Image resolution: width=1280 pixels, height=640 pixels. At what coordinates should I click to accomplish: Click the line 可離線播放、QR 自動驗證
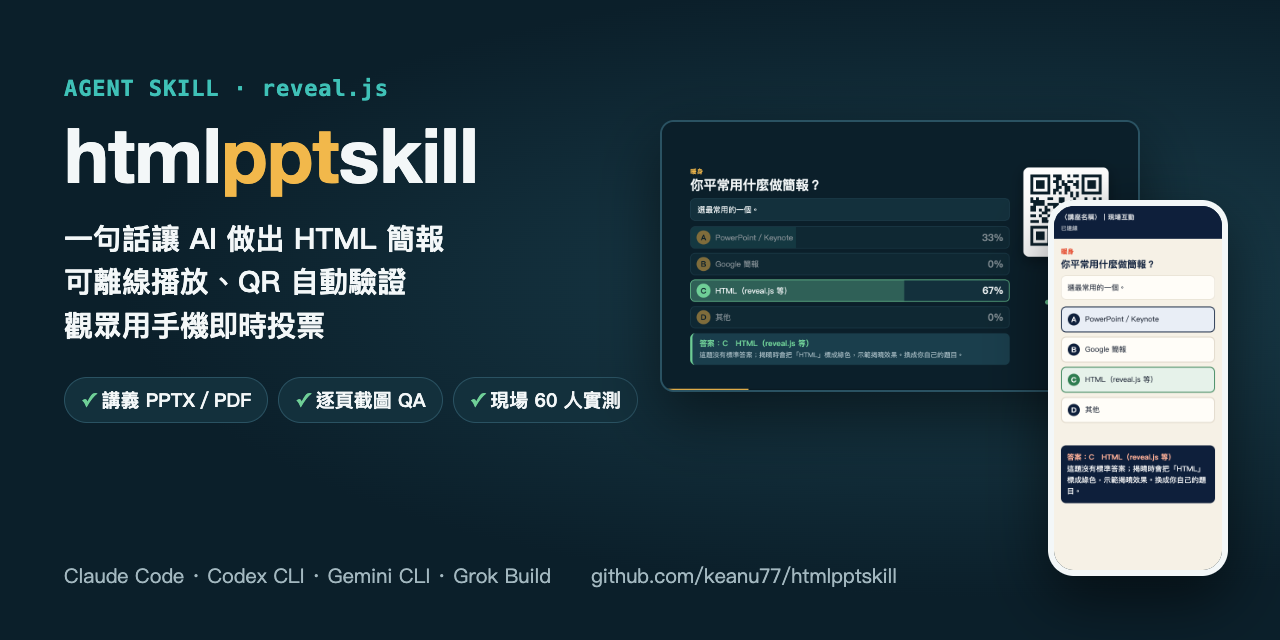pos(235,283)
